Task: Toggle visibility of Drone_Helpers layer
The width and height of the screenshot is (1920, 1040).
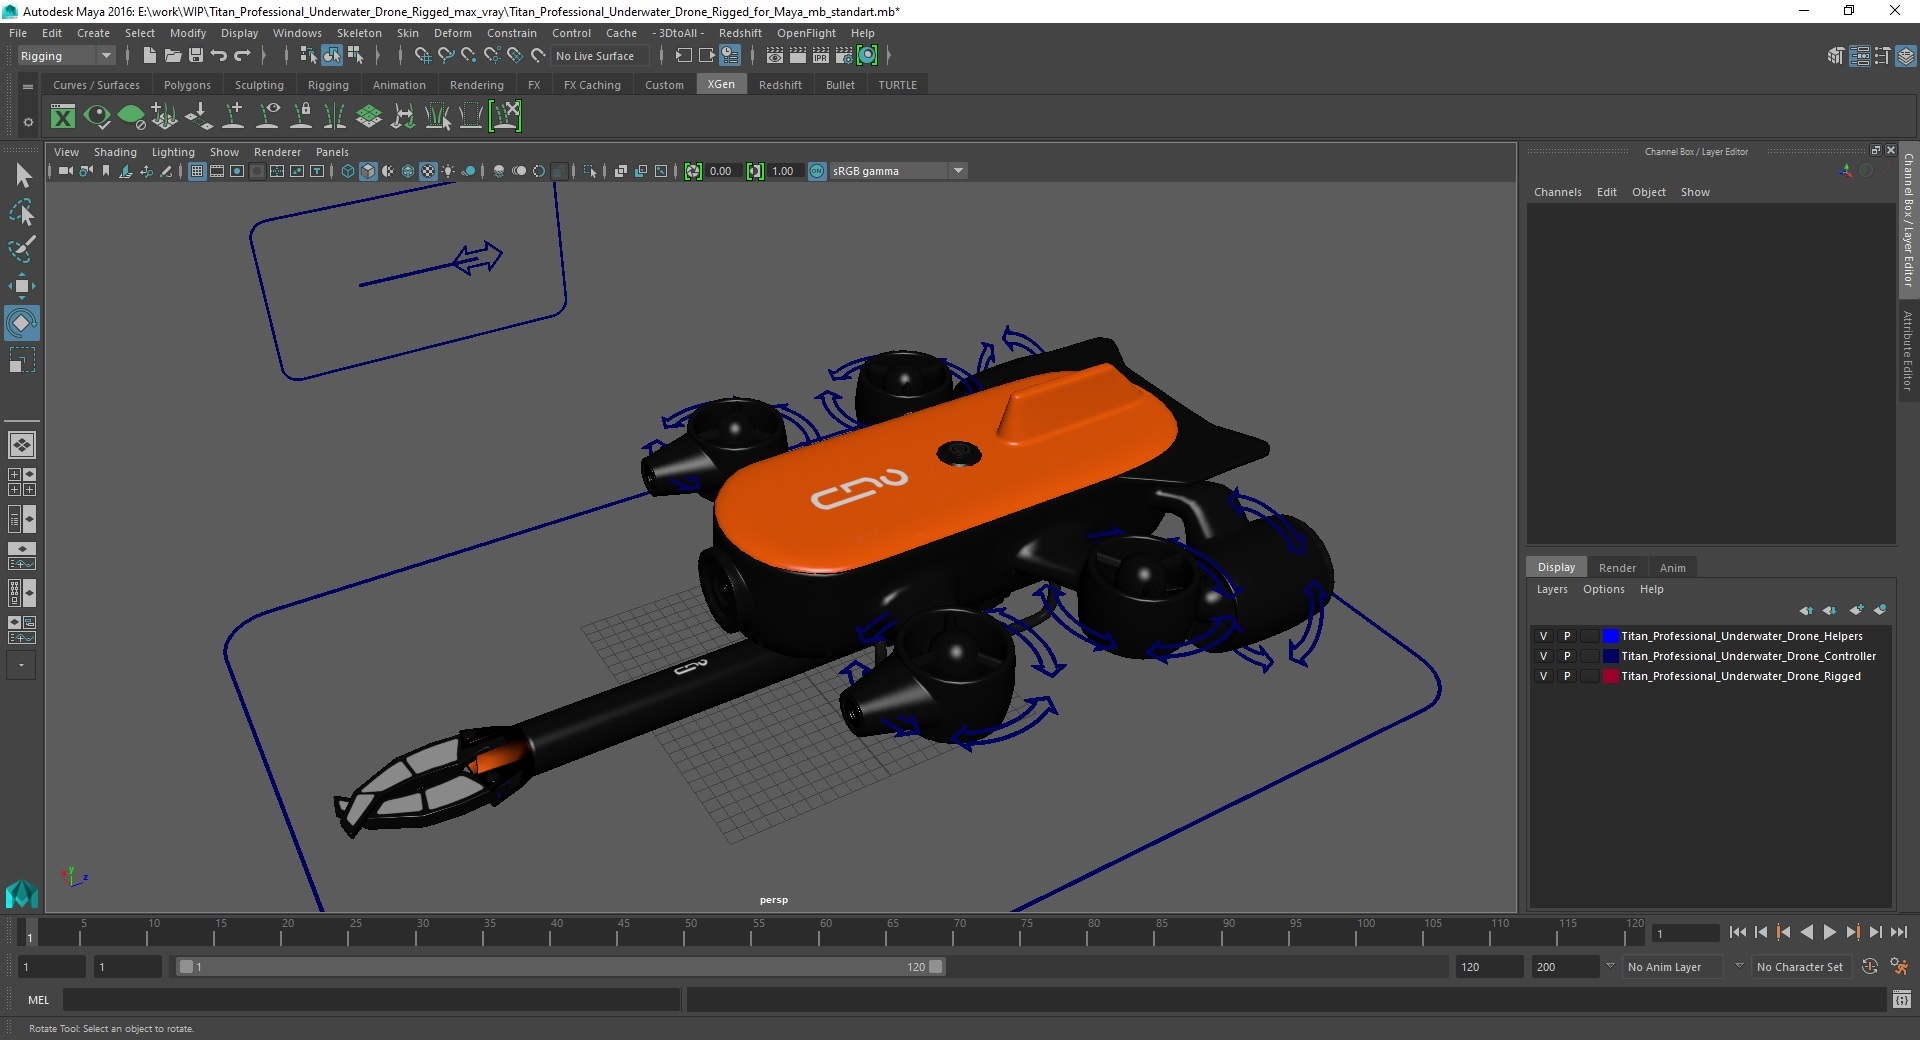Action: pos(1543,636)
